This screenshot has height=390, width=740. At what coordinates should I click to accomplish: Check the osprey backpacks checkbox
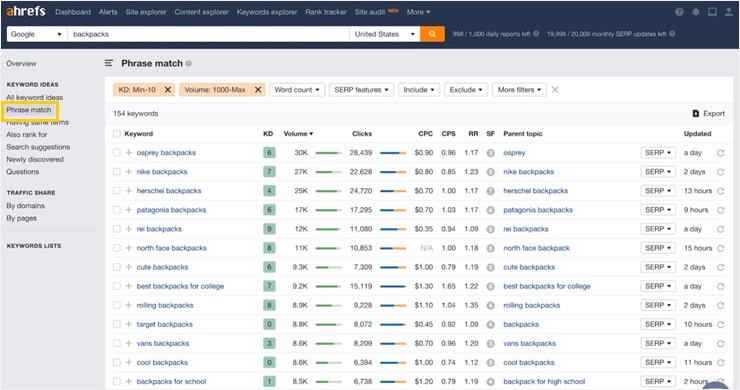tap(117, 153)
